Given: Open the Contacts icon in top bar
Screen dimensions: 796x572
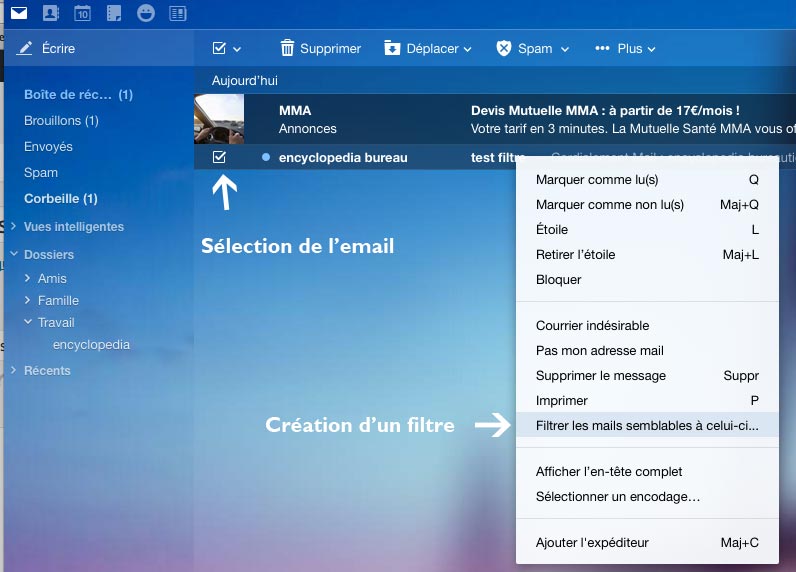Looking at the screenshot, I should coord(50,14).
